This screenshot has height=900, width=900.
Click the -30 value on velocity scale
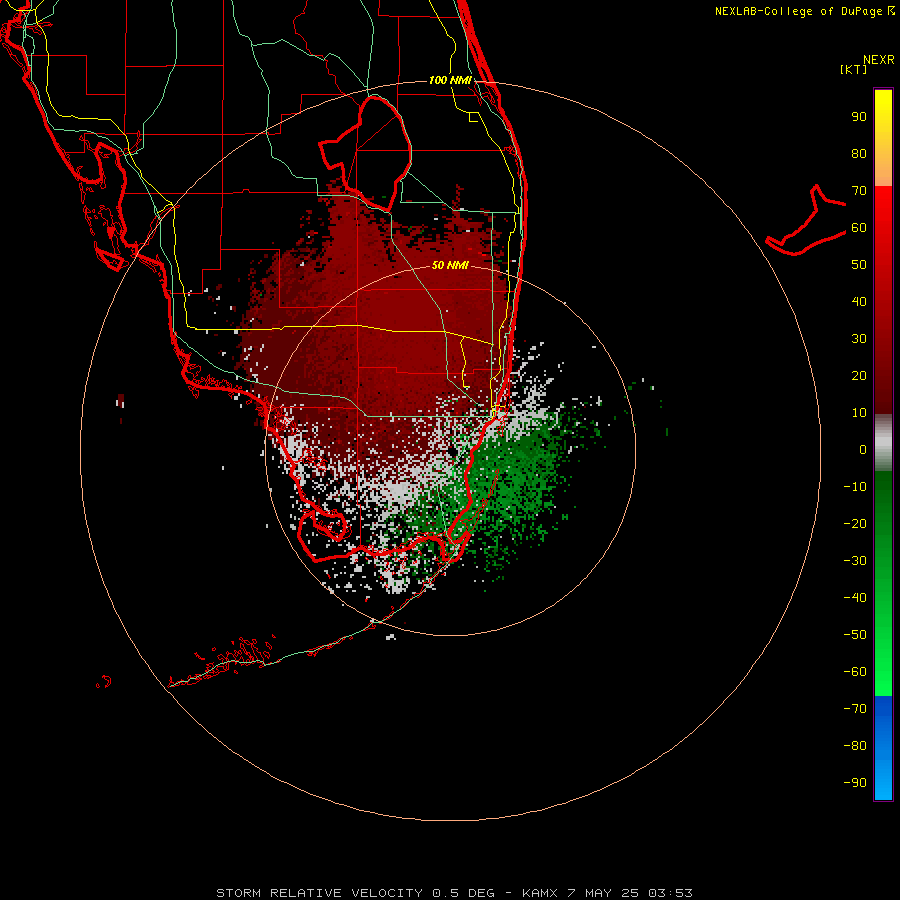pyautogui.click(x=855, y=561)
